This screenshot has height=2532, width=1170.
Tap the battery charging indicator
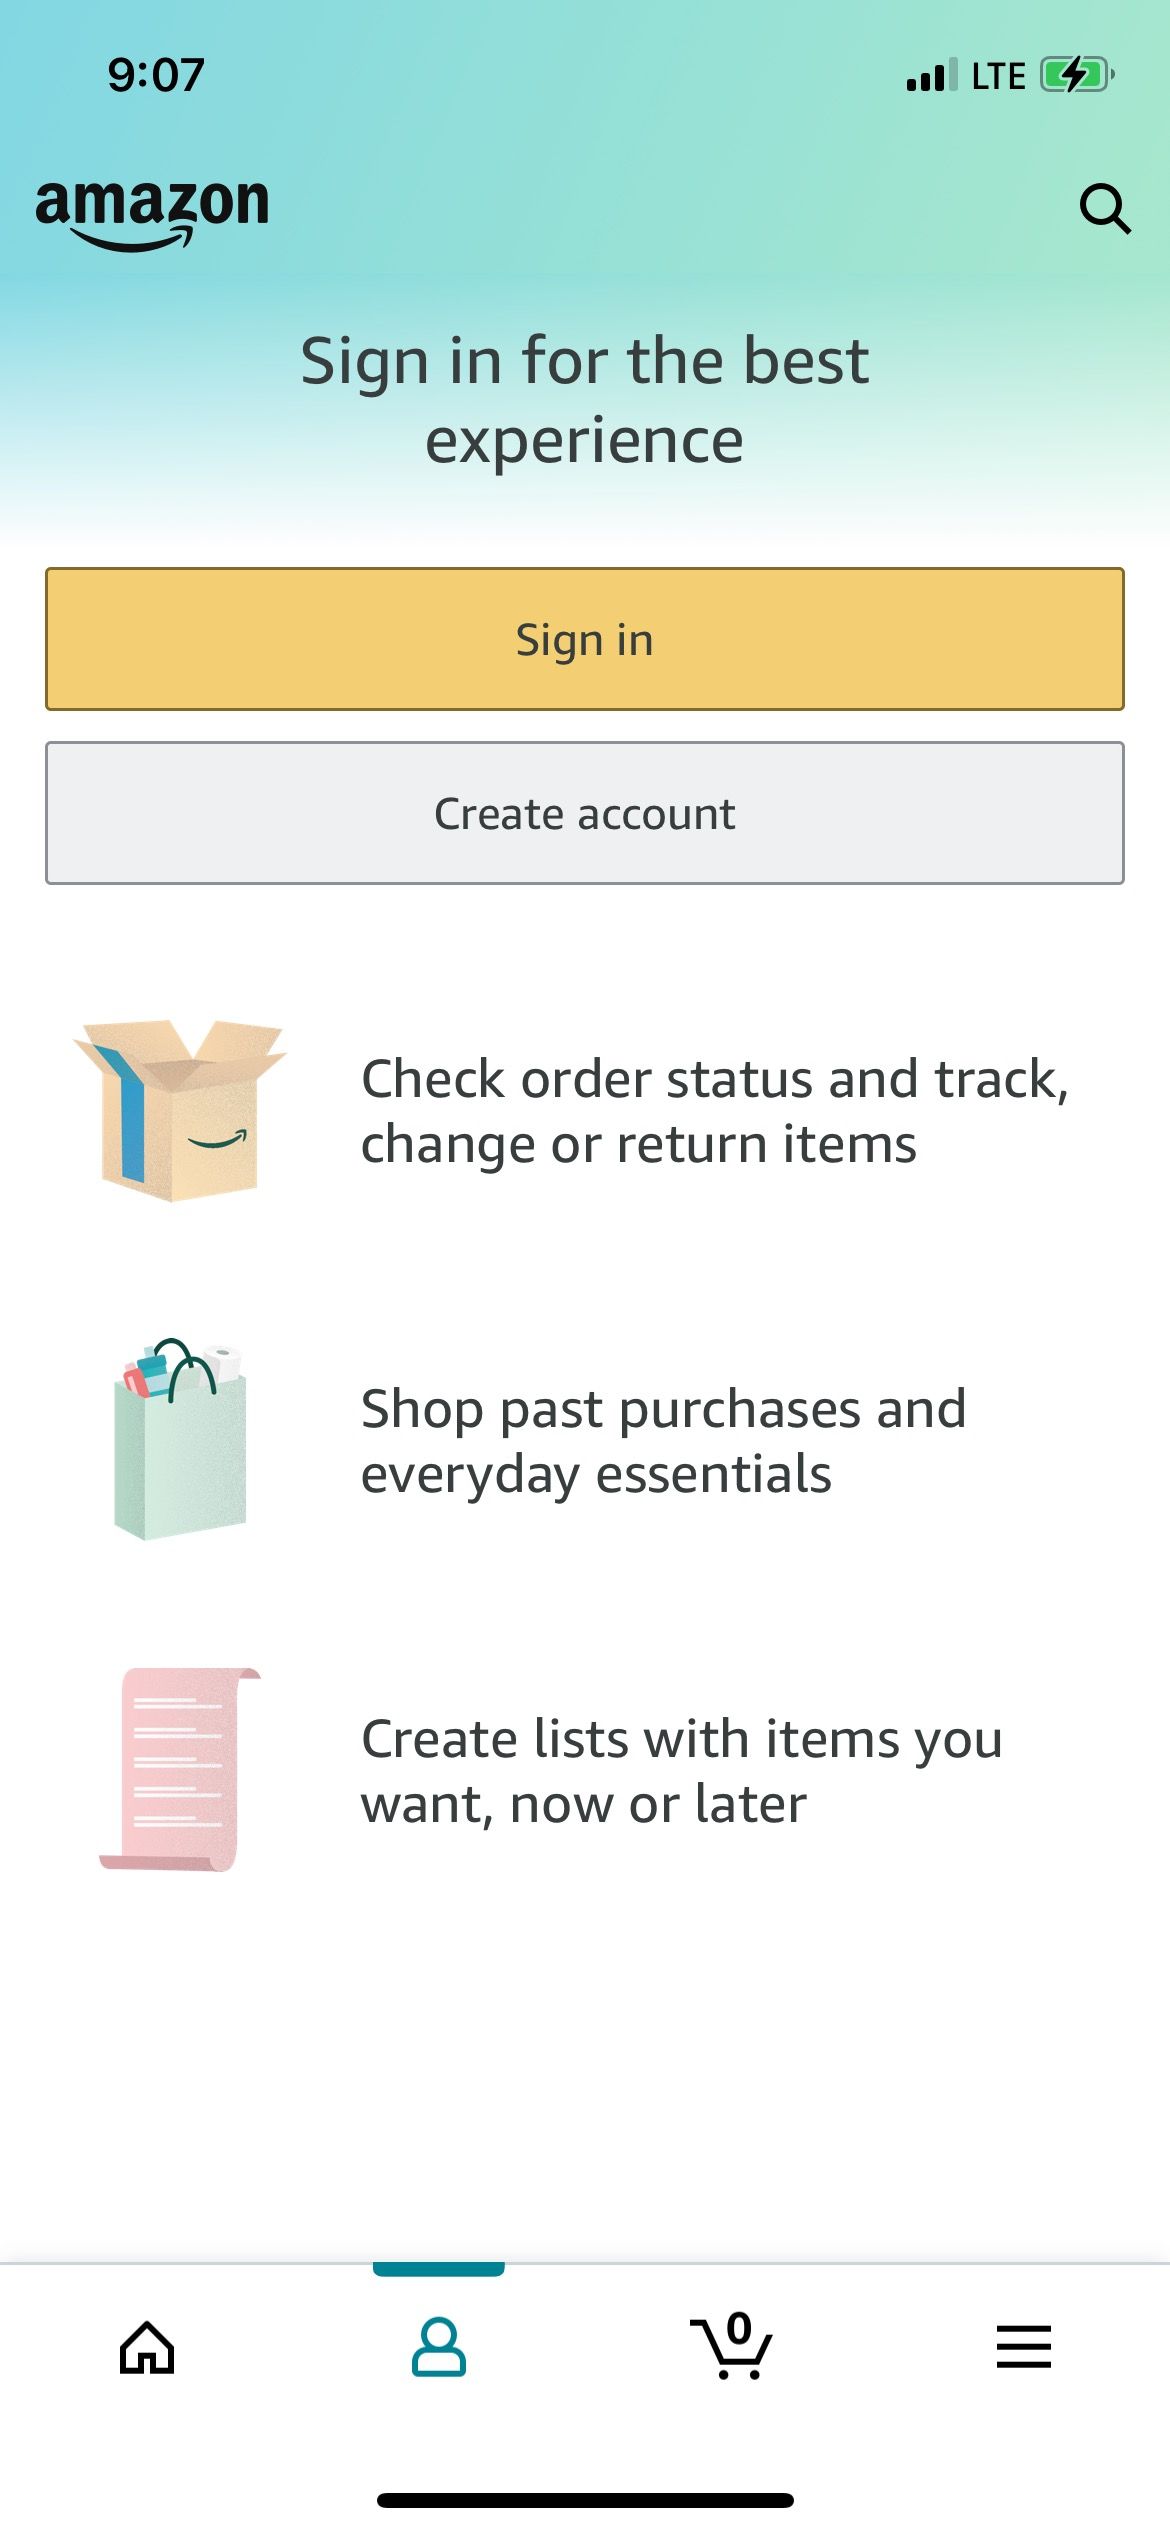coord(1076,75)
